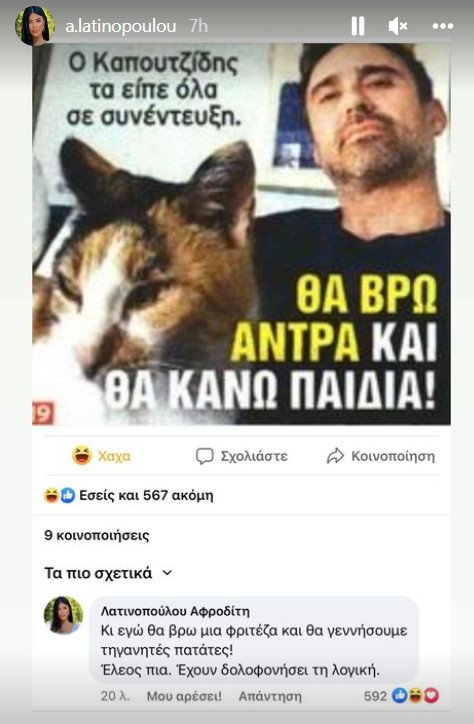474x724 pixels.
Task: Click the laughing emoji reaction icon under post
Action: click(51, 495)
